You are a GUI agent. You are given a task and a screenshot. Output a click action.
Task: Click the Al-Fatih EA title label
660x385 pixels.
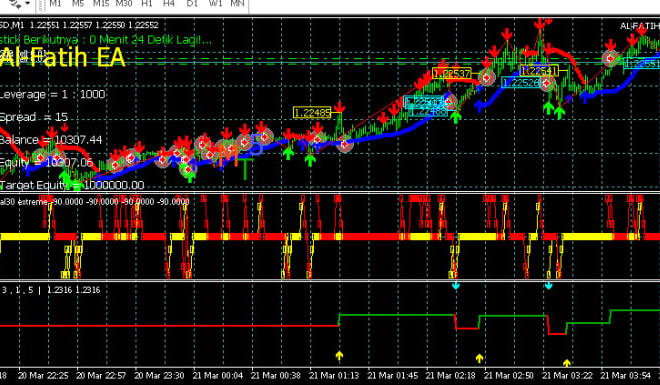tap(63, 57)
